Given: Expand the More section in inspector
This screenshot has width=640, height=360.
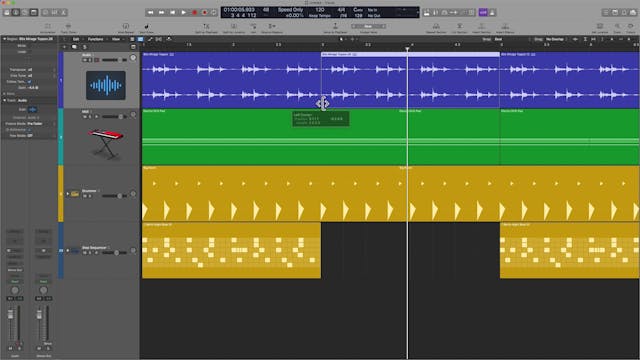Looking at the screenshot, I should [x=4, y=94].
